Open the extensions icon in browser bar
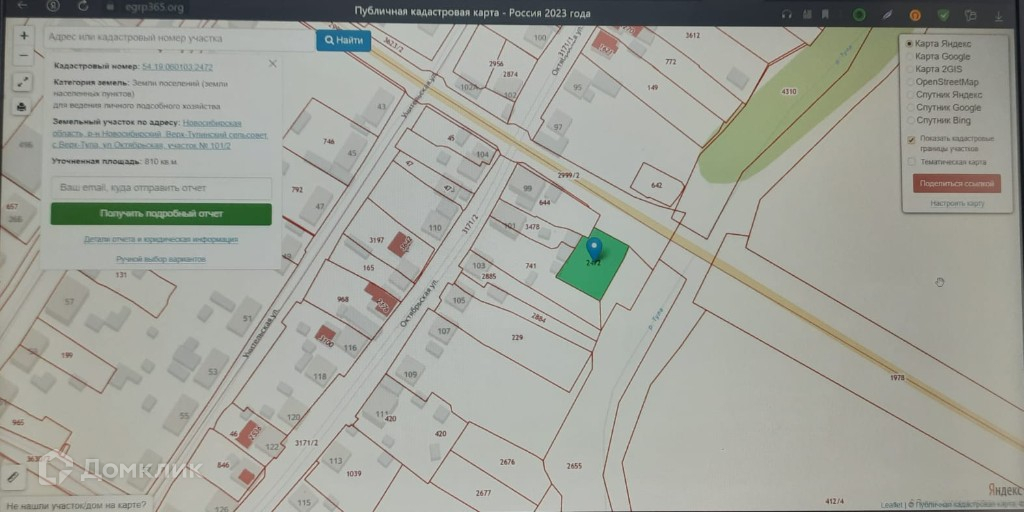 pyautogui.click(x=970, y=15)
